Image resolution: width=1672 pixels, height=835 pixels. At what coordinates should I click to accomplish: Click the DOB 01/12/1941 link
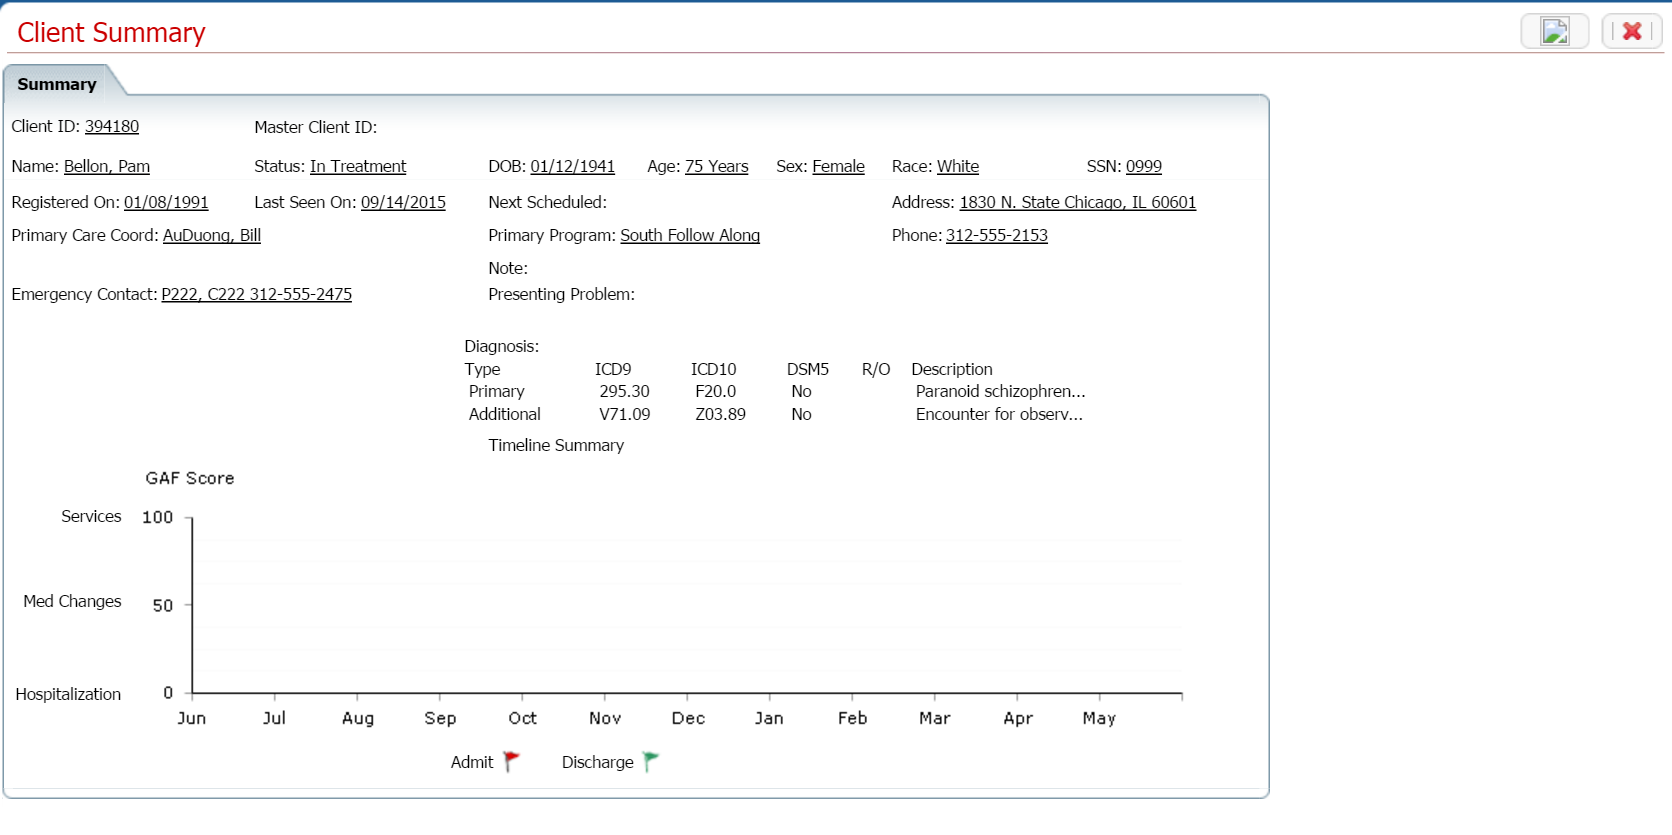coord(572,166)
